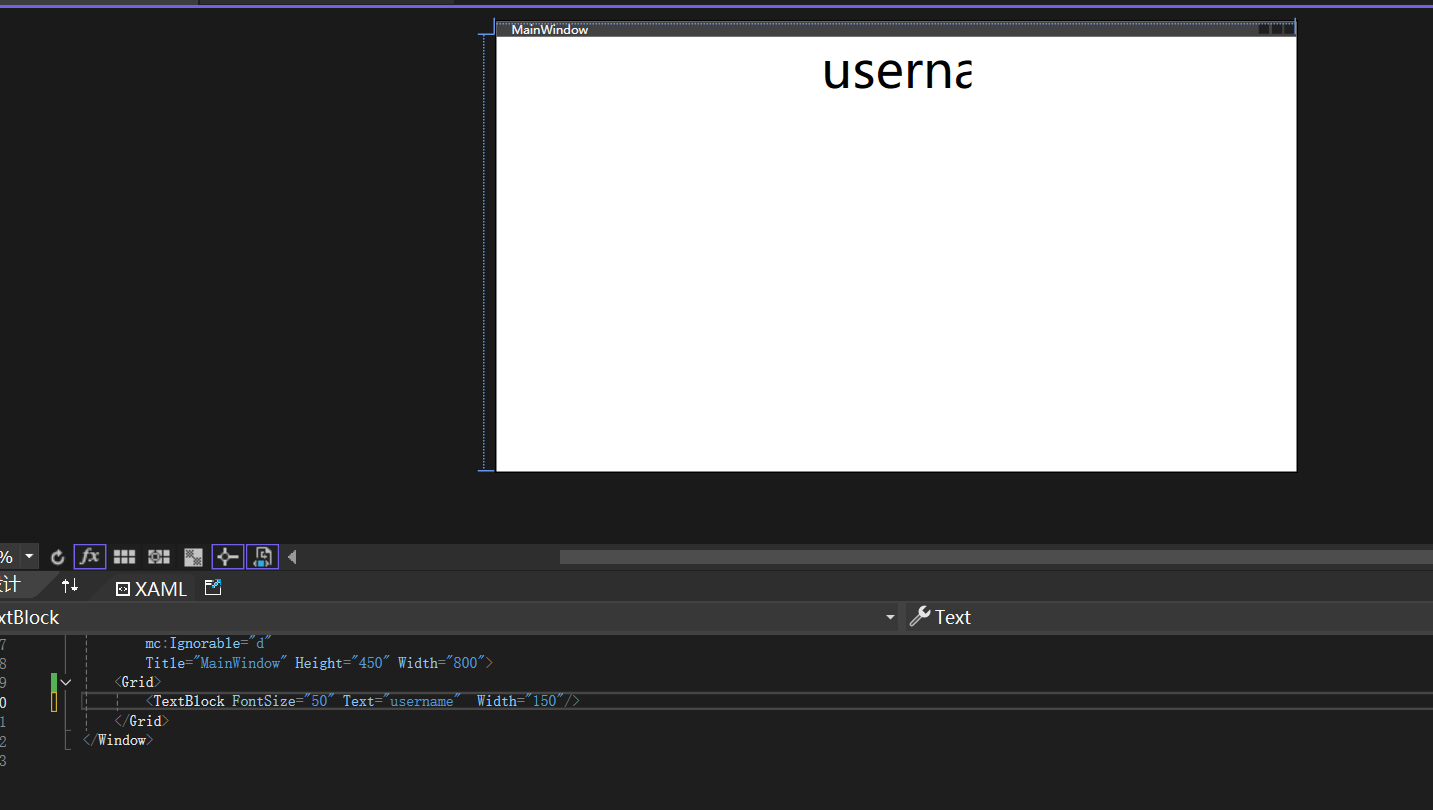Click the Text="username" attribute in the code
Screen dimensions: 1433x810
coord(402,701)
